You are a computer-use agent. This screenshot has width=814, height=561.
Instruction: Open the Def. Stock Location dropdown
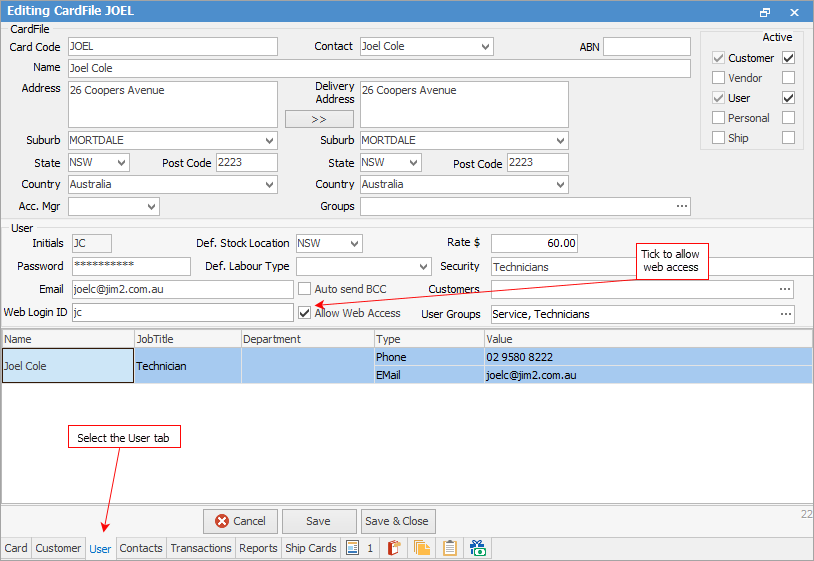(x=354, y=244)
